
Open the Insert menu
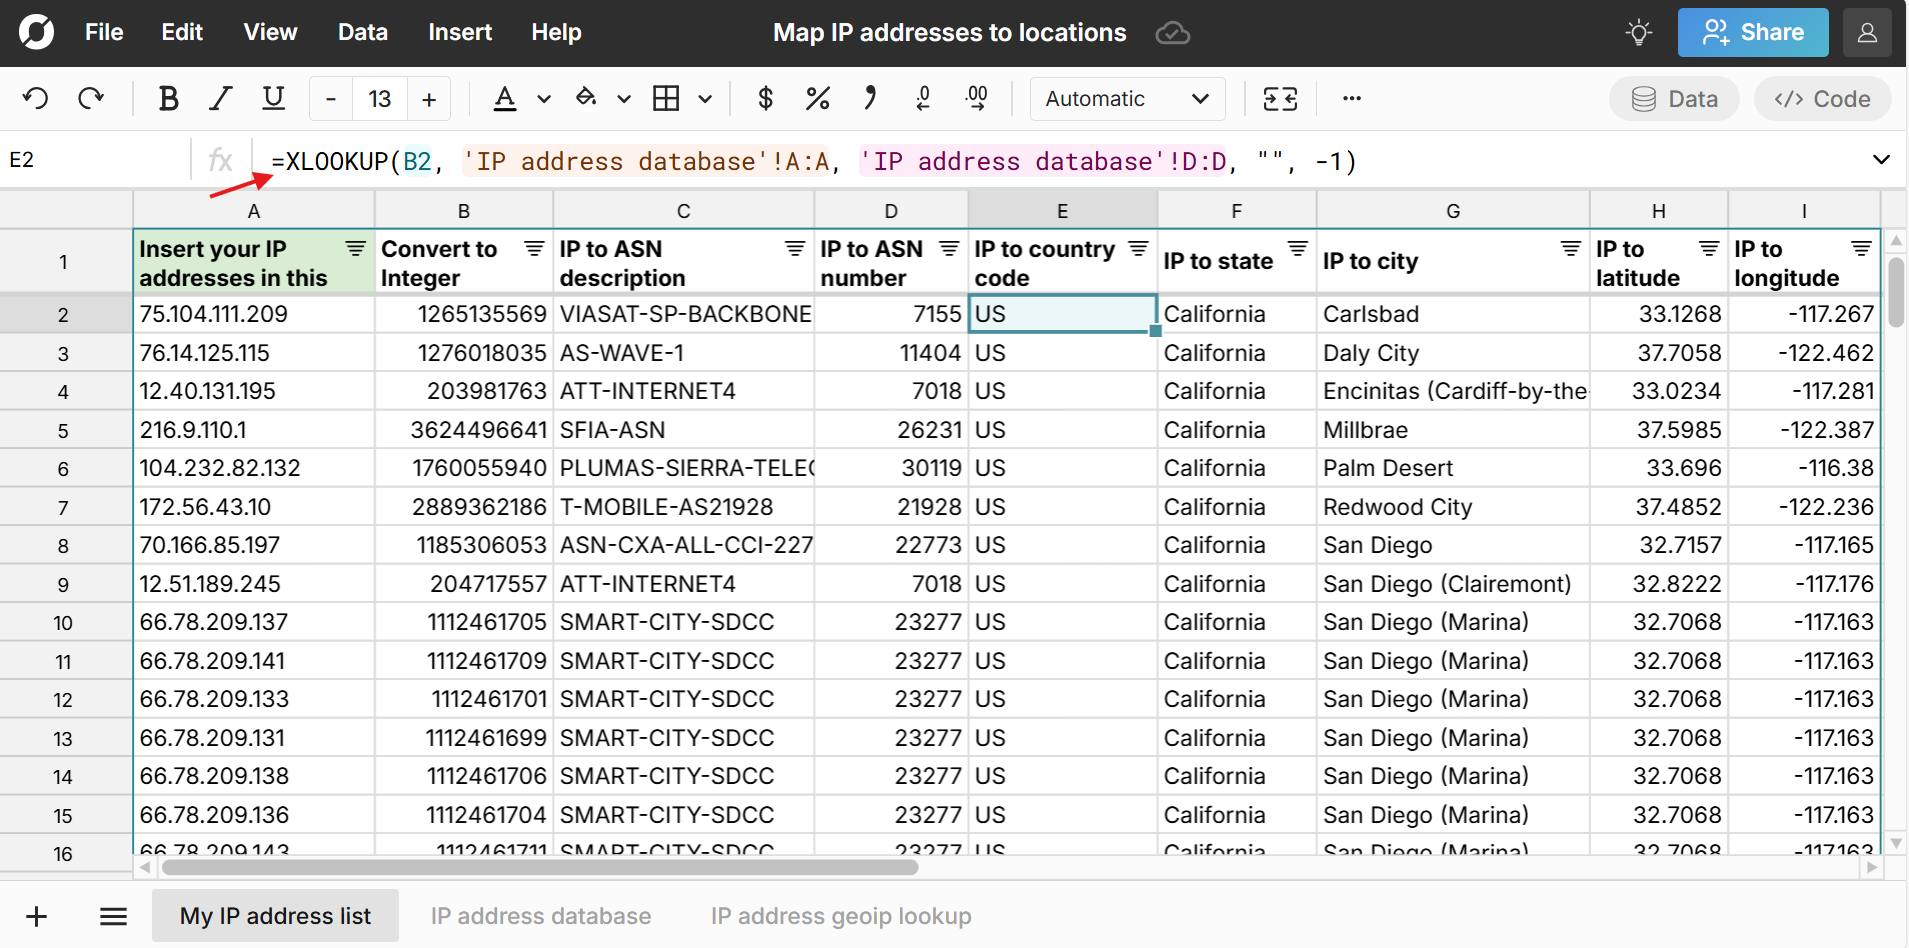[459, 33]
